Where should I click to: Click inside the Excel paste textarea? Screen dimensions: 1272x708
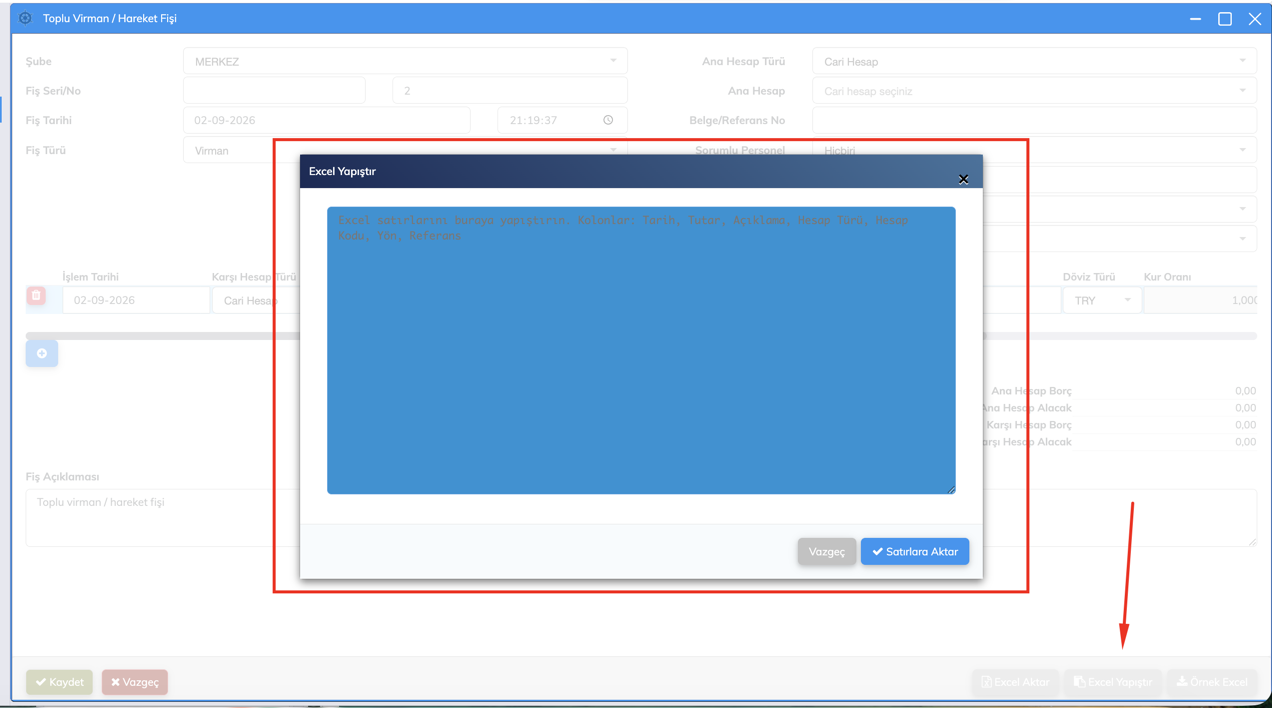coord(641,350)
